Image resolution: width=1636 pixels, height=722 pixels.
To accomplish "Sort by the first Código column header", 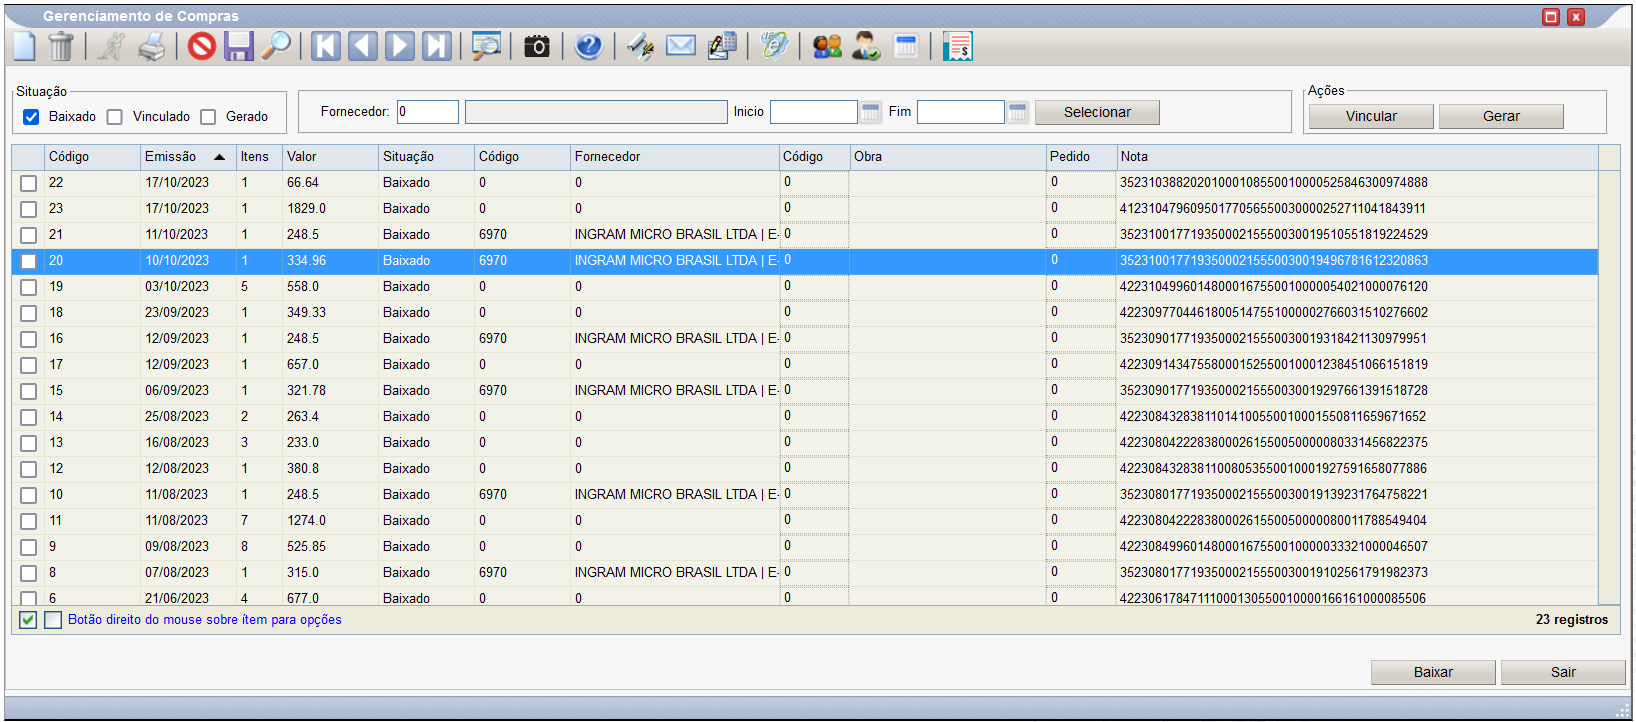I will click(x=93, y=157).
